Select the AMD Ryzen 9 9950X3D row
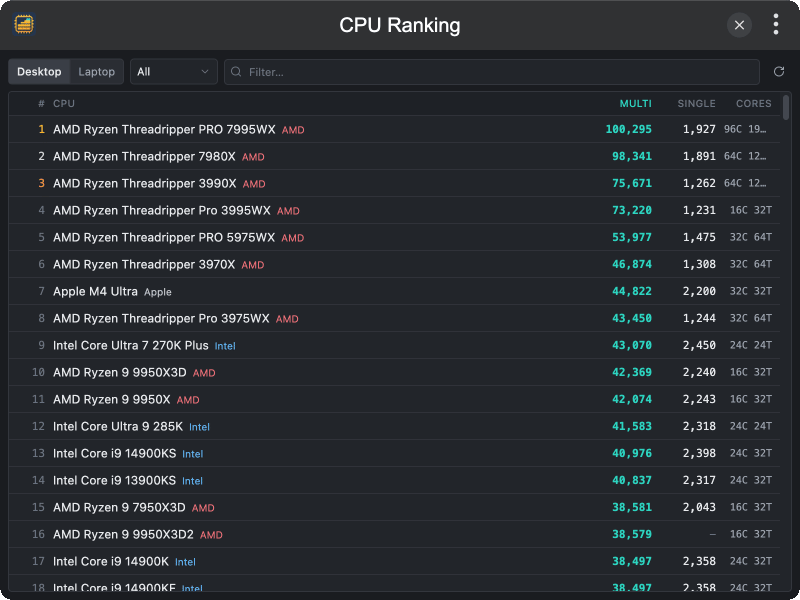Viewport: 800px width, 600px height. coord(394,372)
